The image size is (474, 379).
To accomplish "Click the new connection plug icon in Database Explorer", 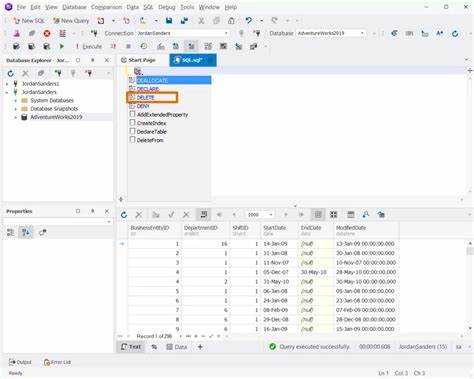I will coord(58,73).
